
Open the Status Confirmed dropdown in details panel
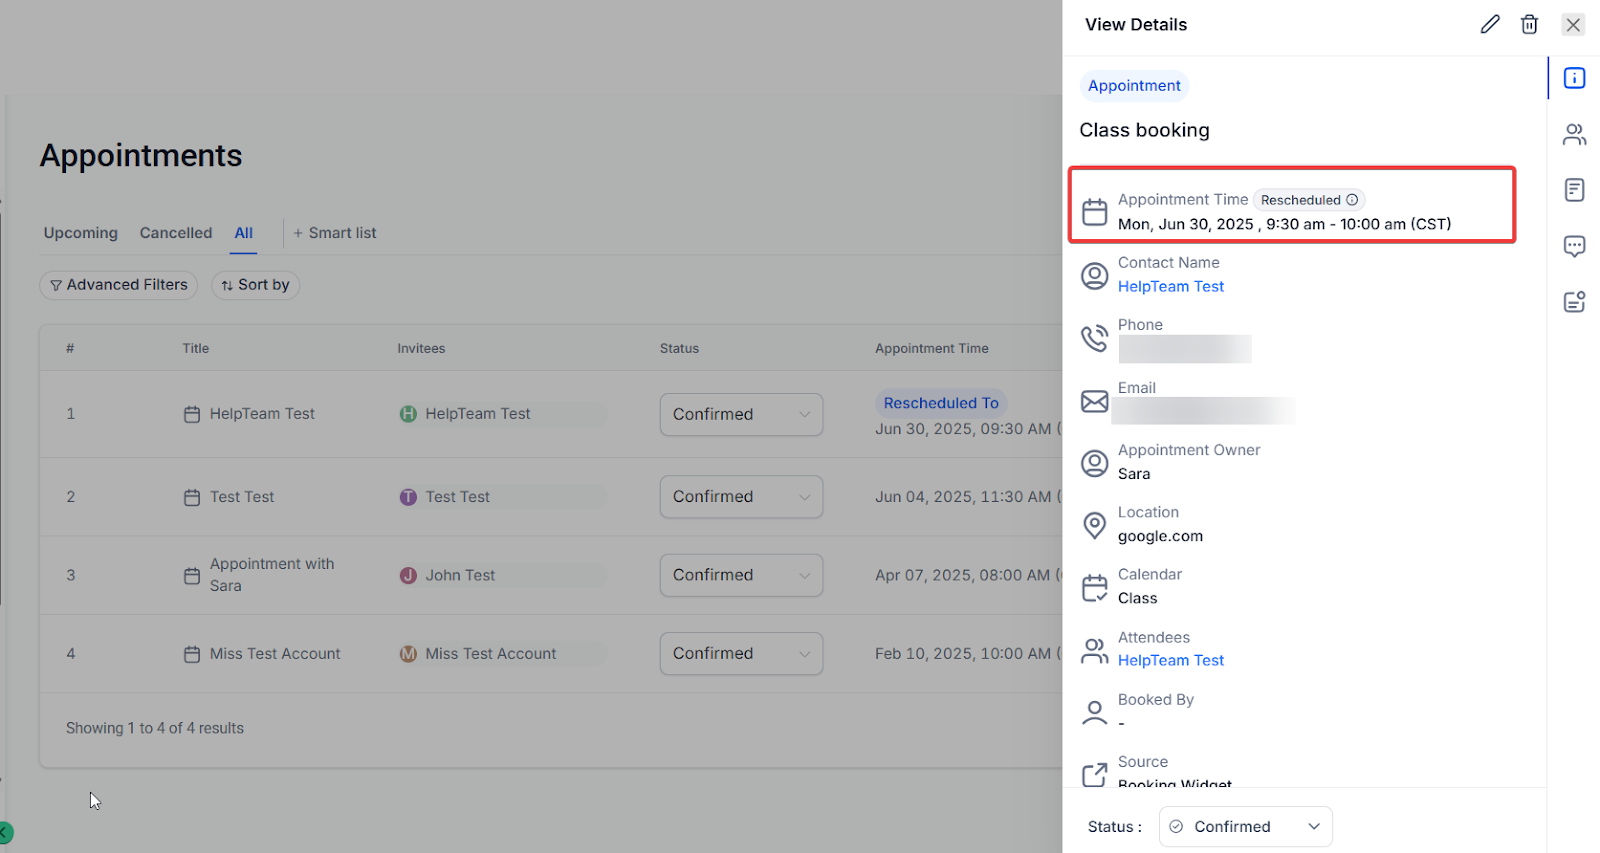pyautogui.click(x=1245, y=827)
